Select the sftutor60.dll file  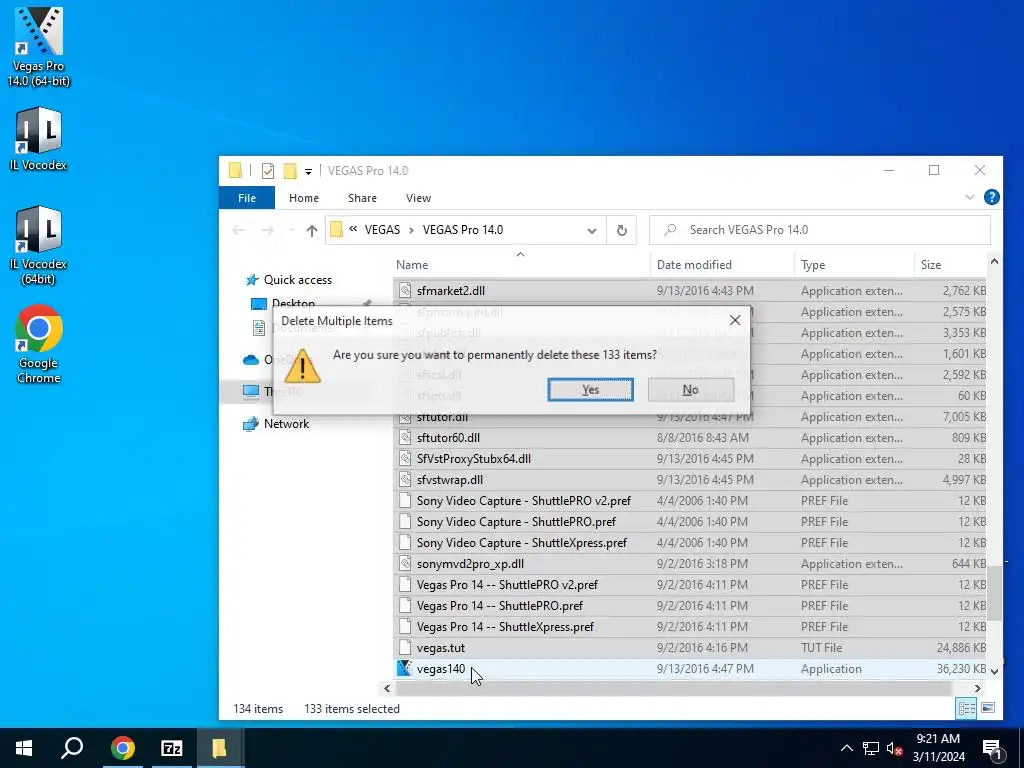pos(448,438)
